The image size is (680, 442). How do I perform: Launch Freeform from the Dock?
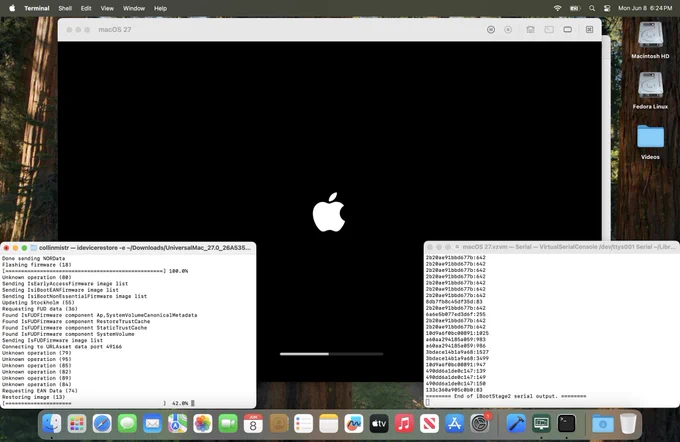(x=354, y=423)
